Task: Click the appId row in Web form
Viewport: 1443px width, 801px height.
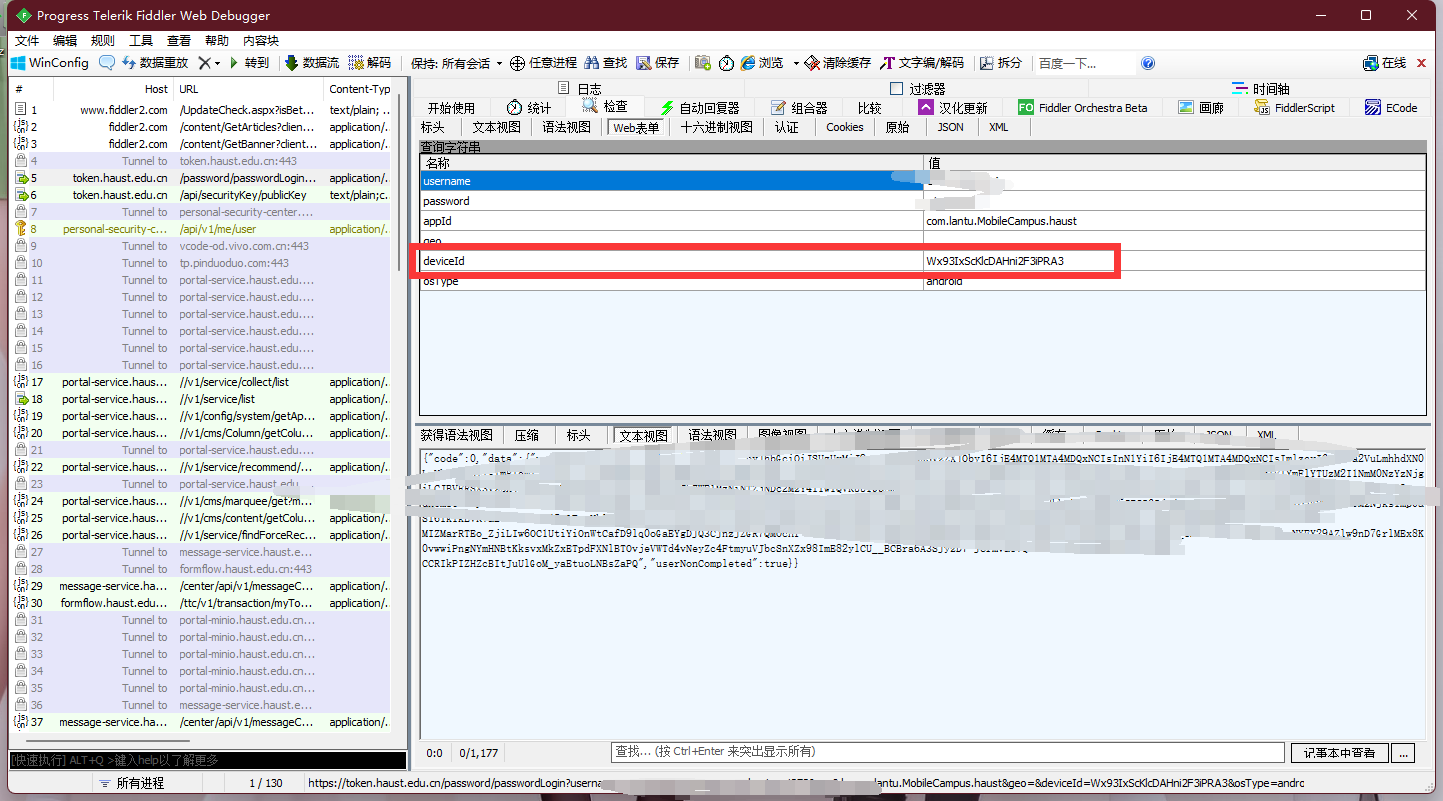Action: pos(922,221)
